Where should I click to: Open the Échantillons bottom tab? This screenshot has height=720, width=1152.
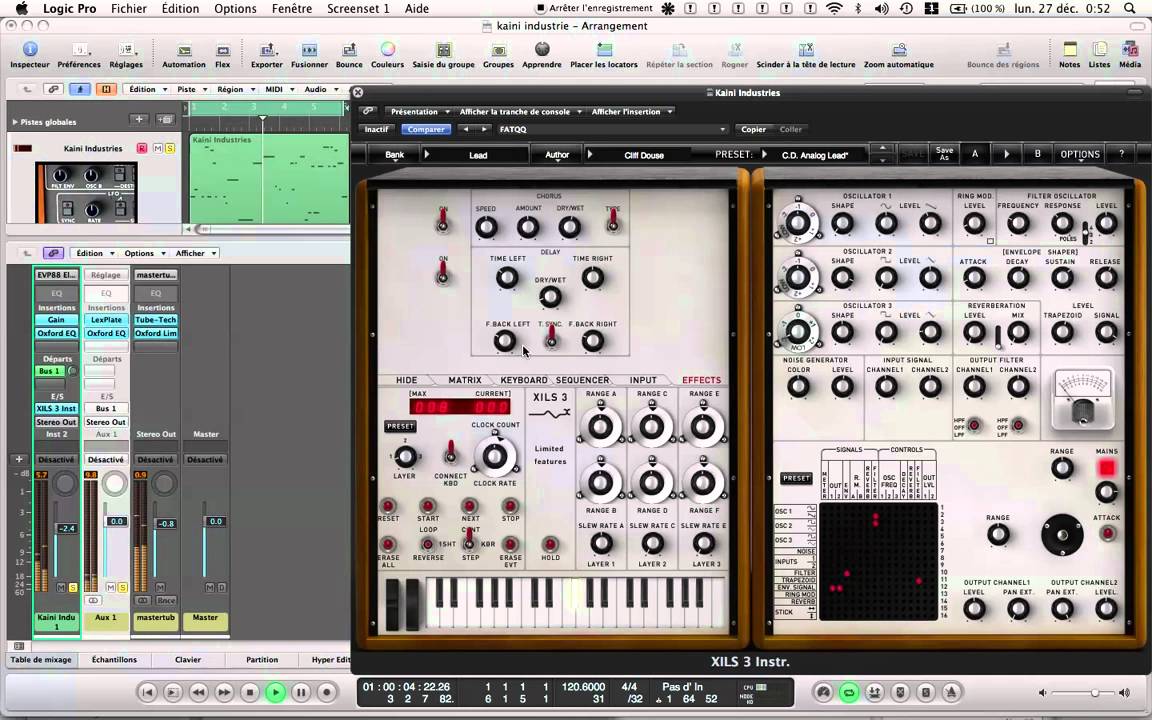tap(114, 660)
